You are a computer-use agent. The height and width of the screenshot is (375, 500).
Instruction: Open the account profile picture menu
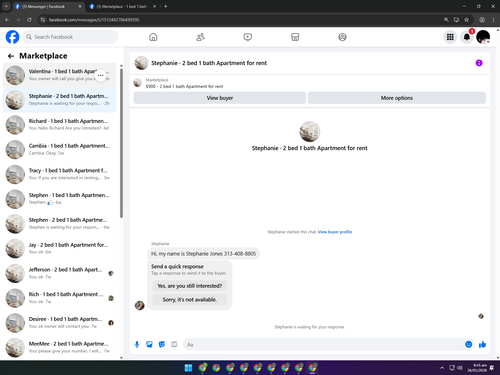point(483,37)
